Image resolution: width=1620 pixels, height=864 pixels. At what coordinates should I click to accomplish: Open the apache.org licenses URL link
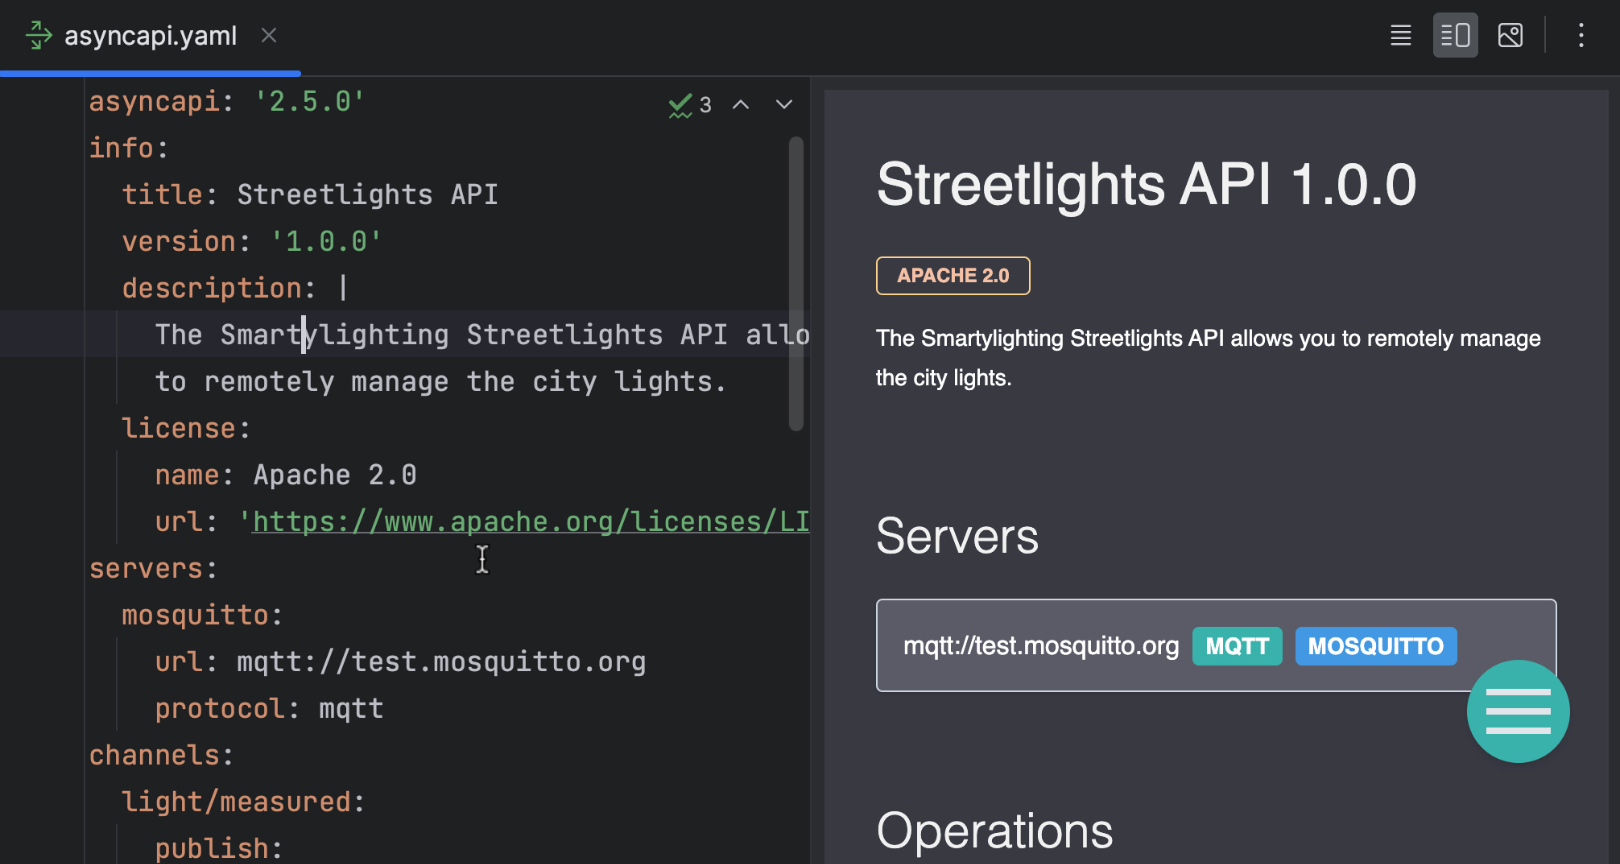pyautogui.click(x=530, y=522)
